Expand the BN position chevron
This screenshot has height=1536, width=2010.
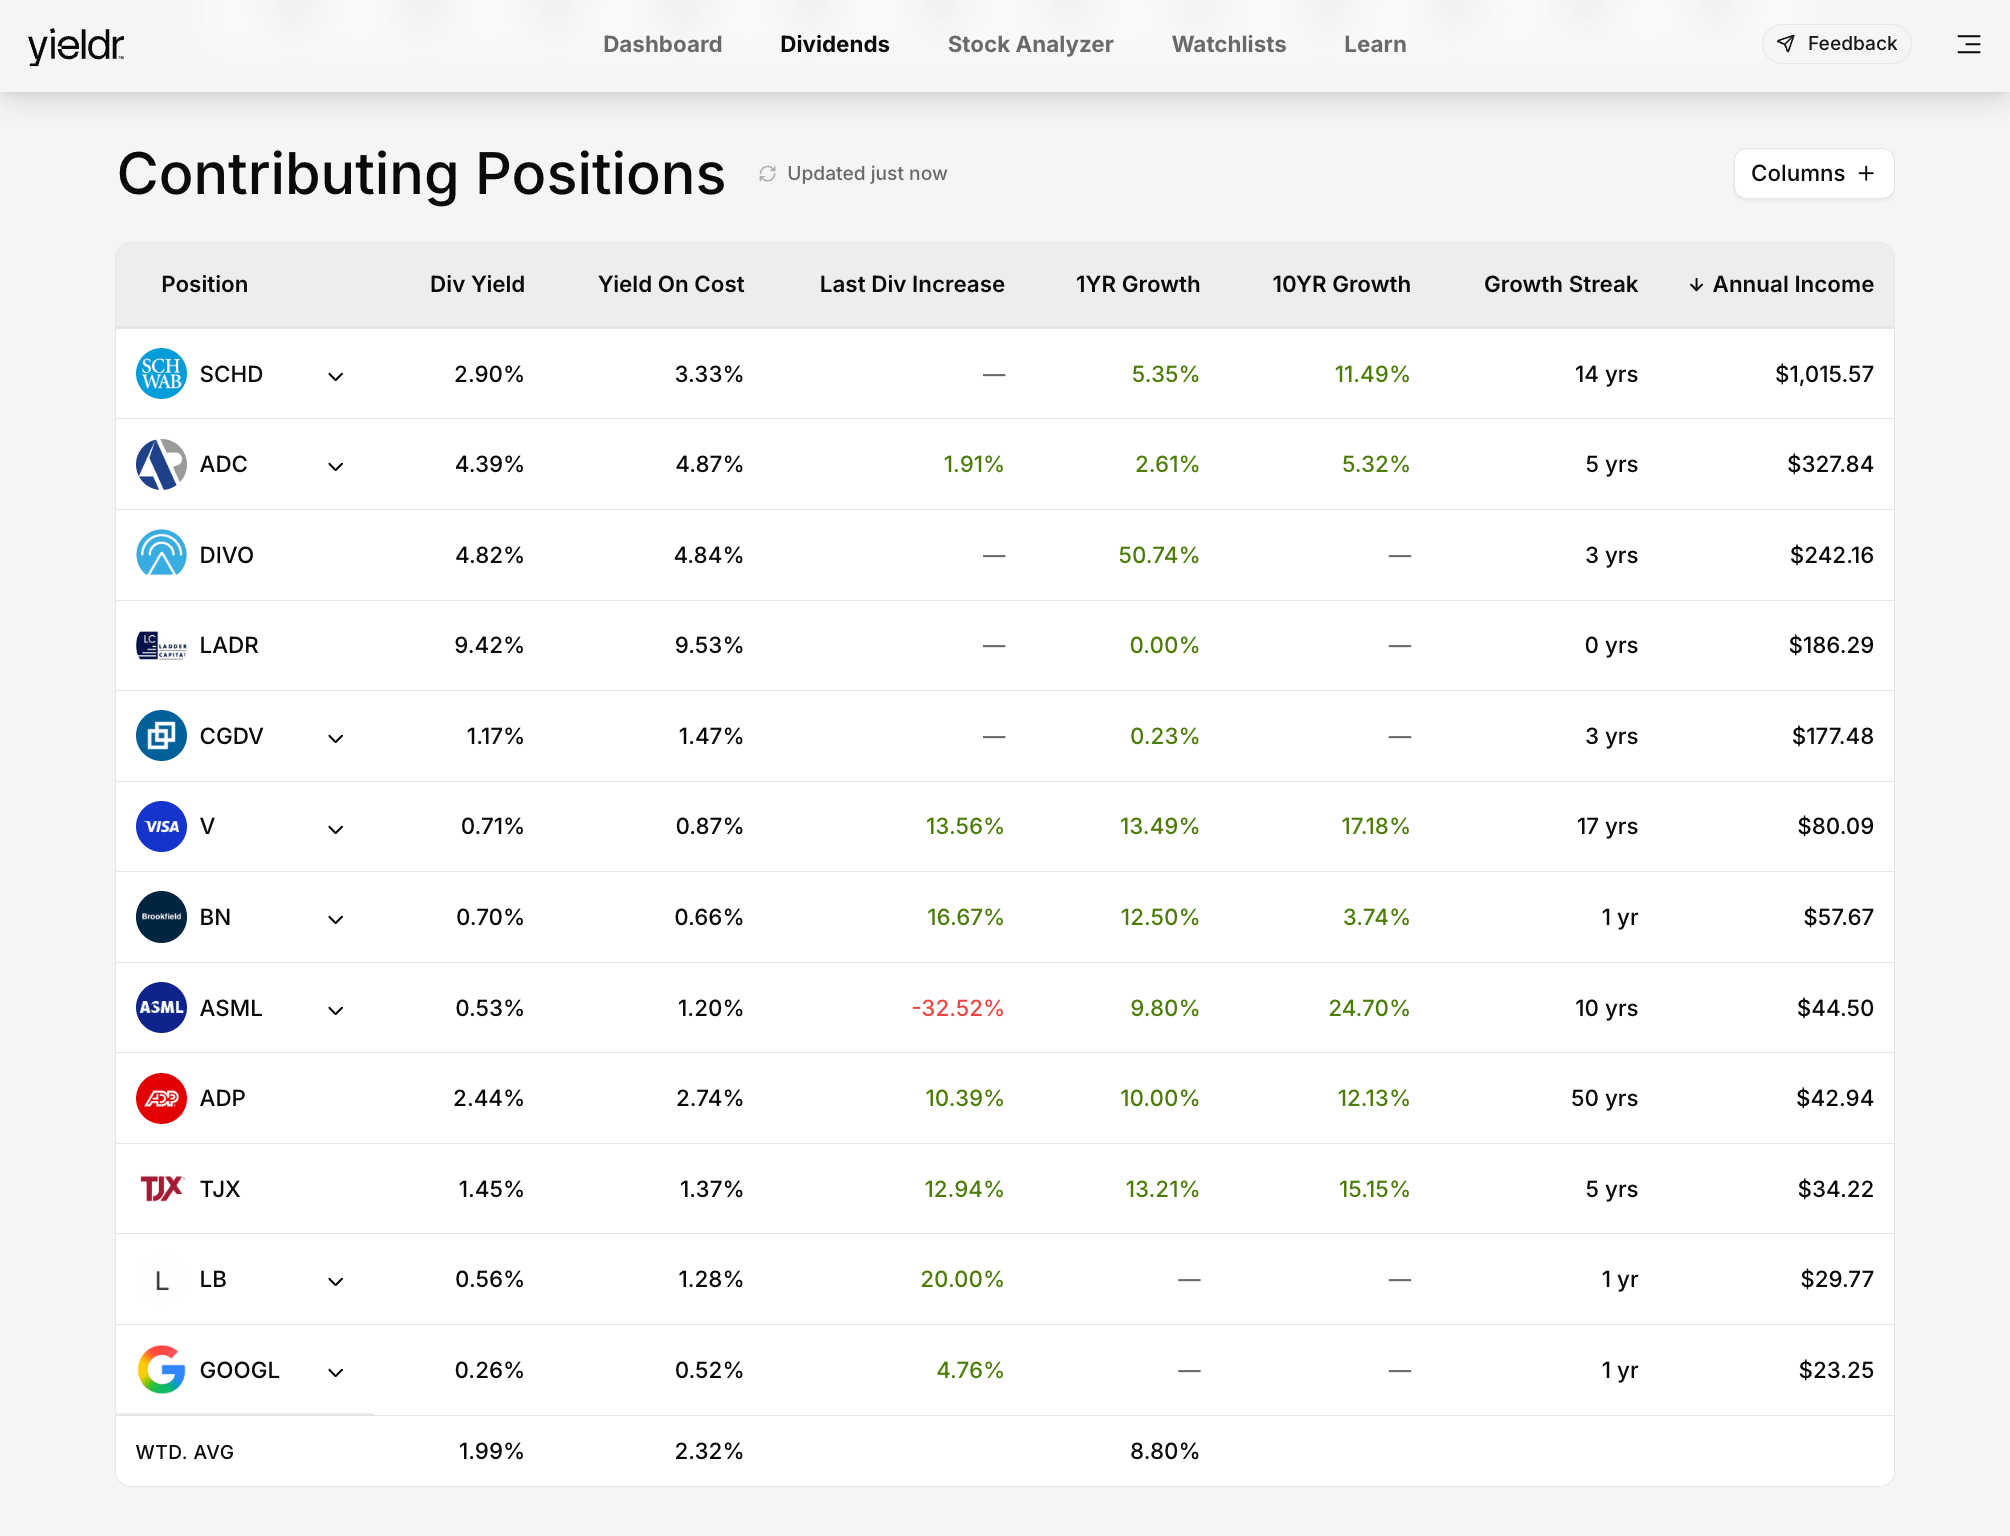[x=336, y=919]
